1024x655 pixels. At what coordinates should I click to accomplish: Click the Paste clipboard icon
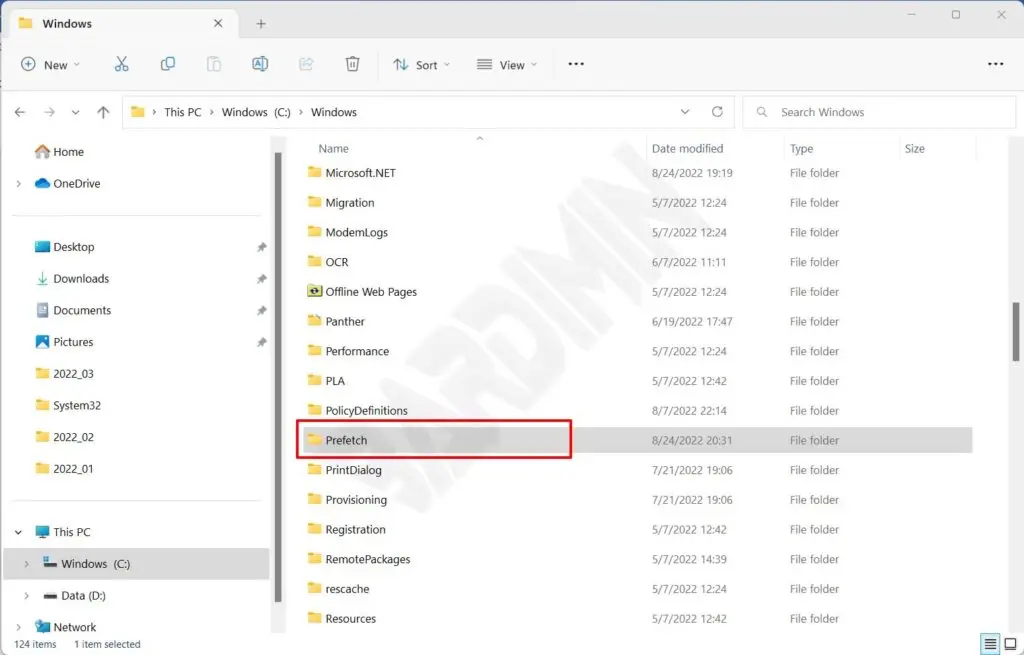point(214,64)
